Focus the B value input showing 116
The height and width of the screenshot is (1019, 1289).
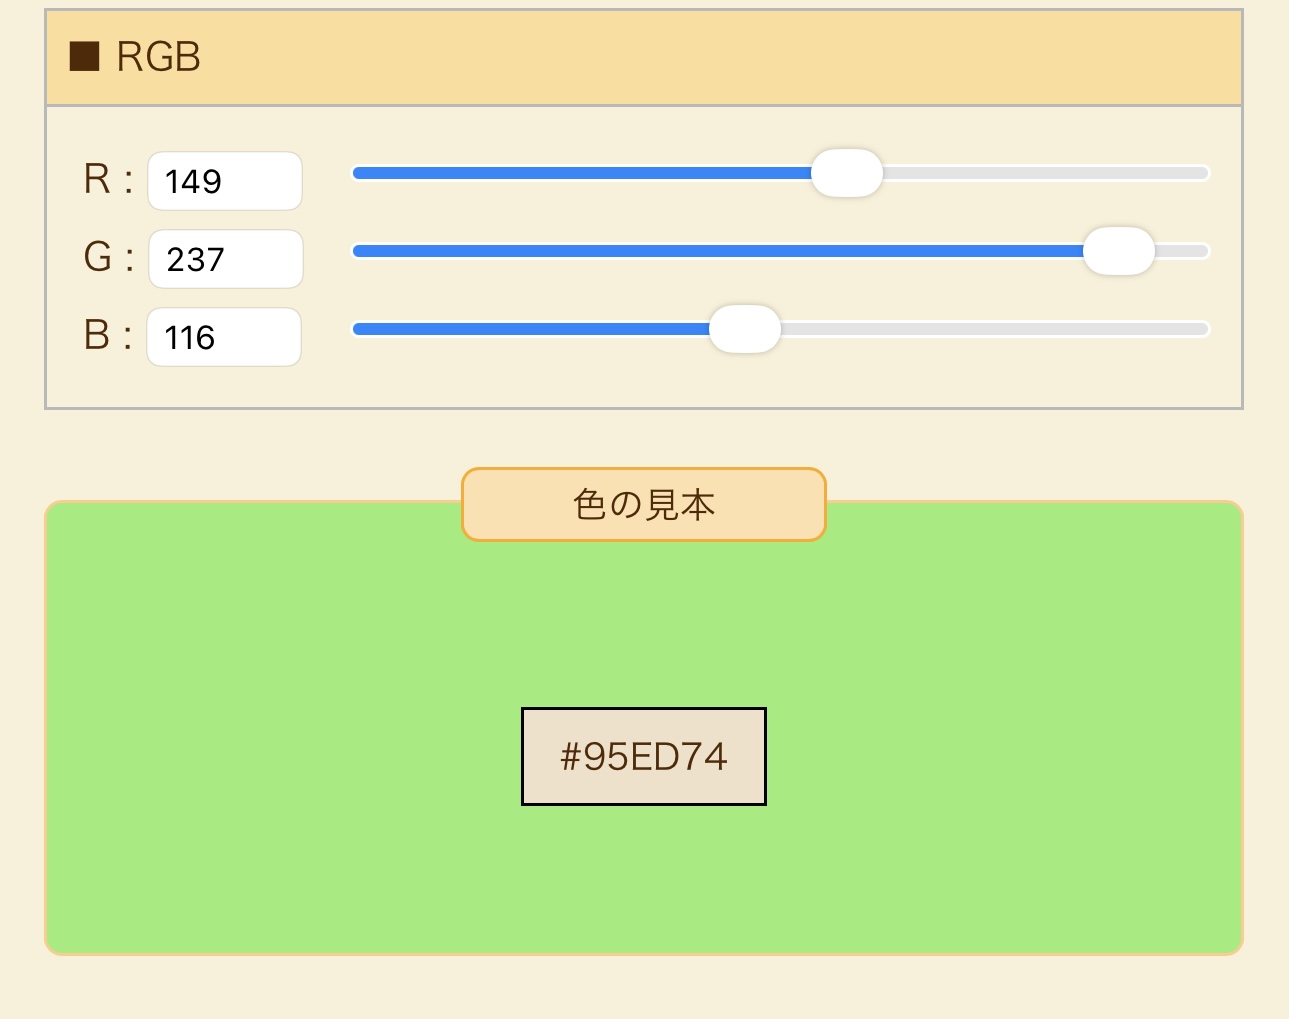[224, 337]
